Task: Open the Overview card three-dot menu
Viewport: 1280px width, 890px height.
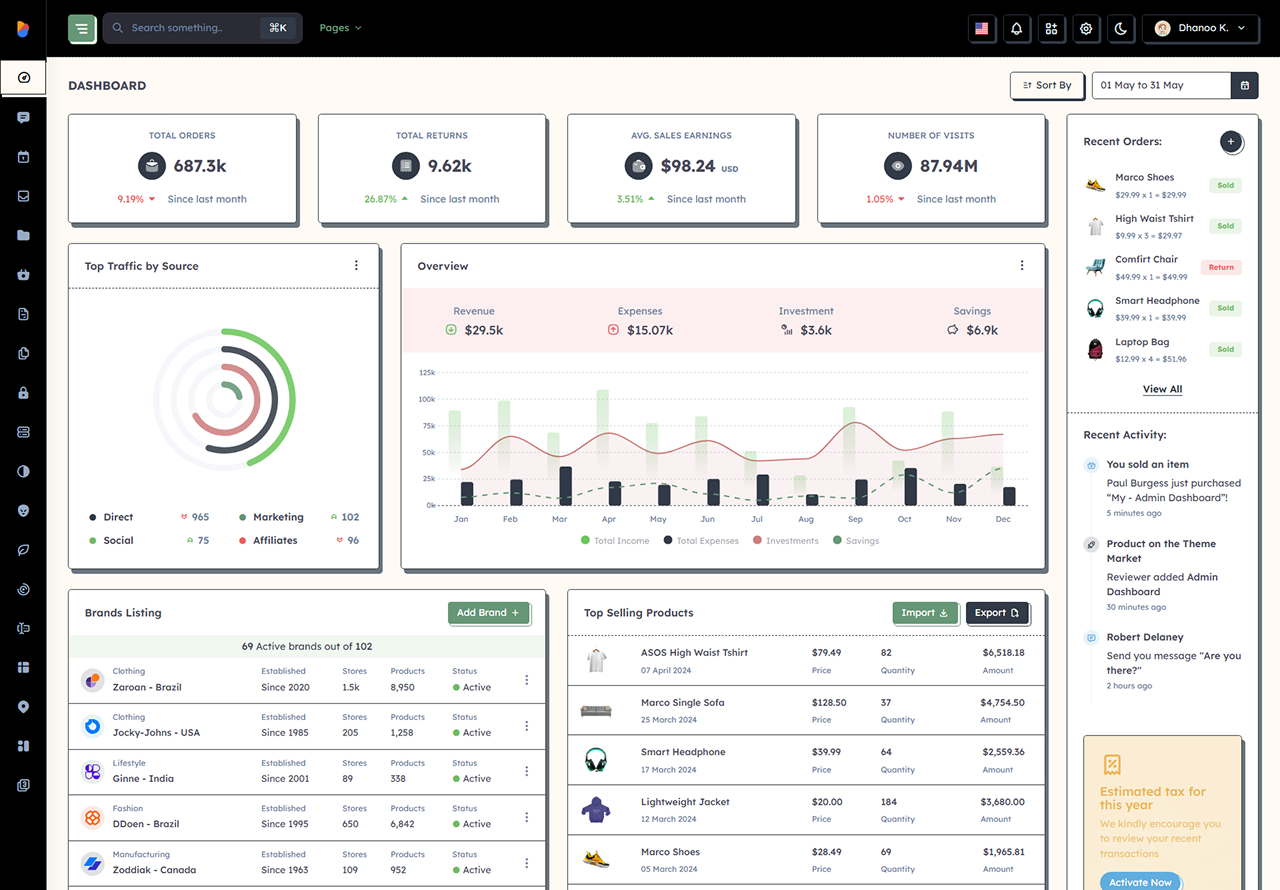Action: click(x=1022, y=265)
